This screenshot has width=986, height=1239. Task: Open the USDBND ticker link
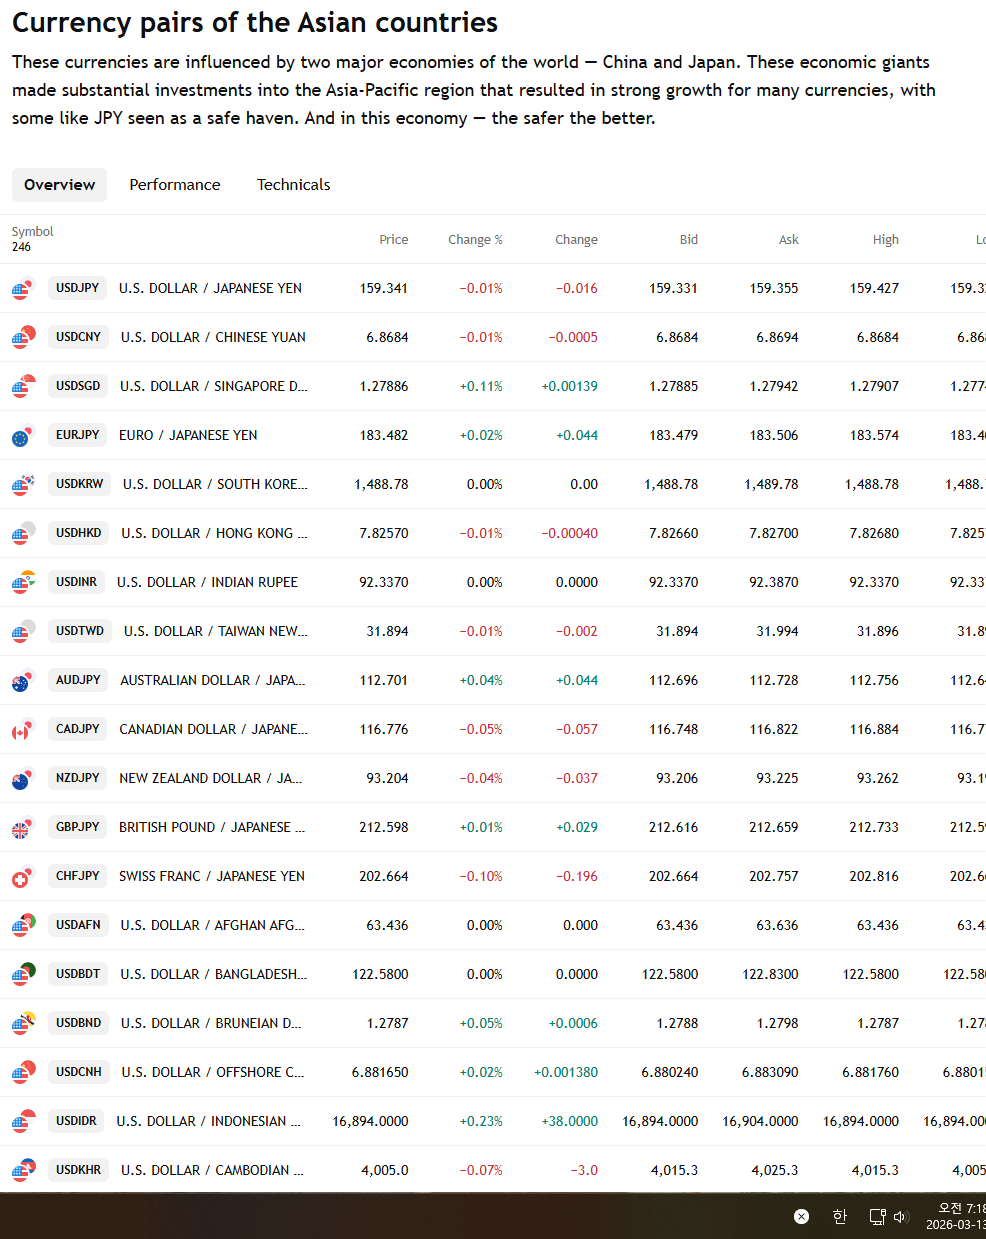pyautogui.click(x=79, y=1023)
